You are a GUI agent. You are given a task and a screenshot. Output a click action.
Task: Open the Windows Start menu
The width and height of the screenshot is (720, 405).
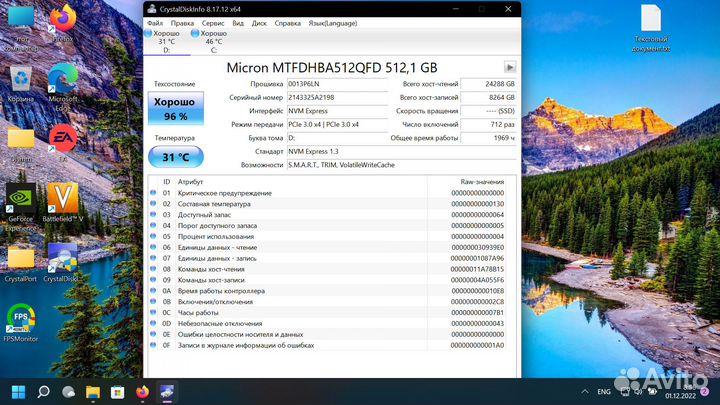(18, 392)
